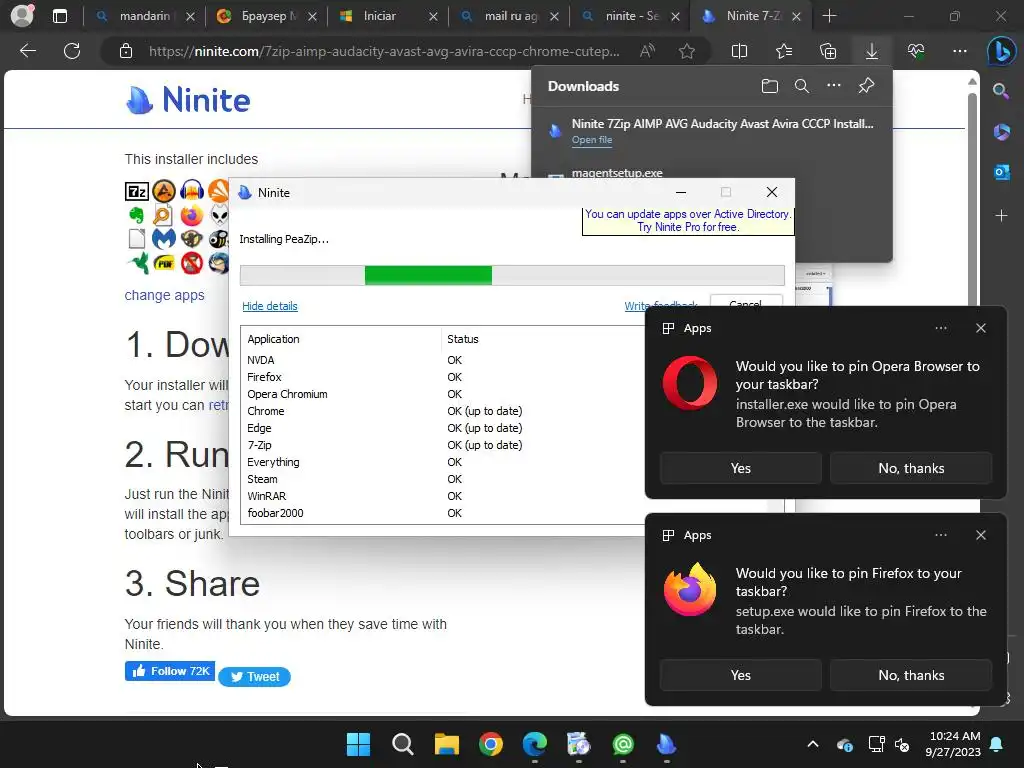The width and height of the screenshot is (1024, 768).
Task: Close the Iniciar tab
Action: click(433, 16)
